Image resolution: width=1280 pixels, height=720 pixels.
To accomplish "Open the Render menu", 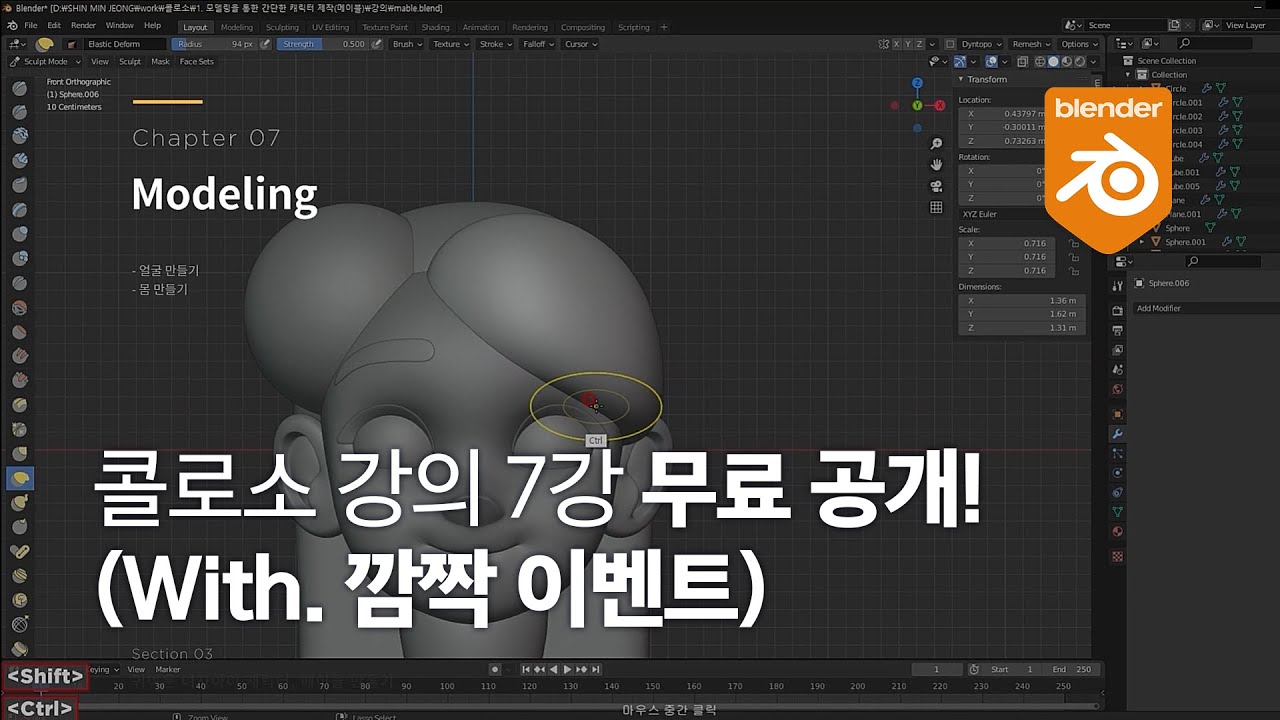I will (x=83, y=26).
